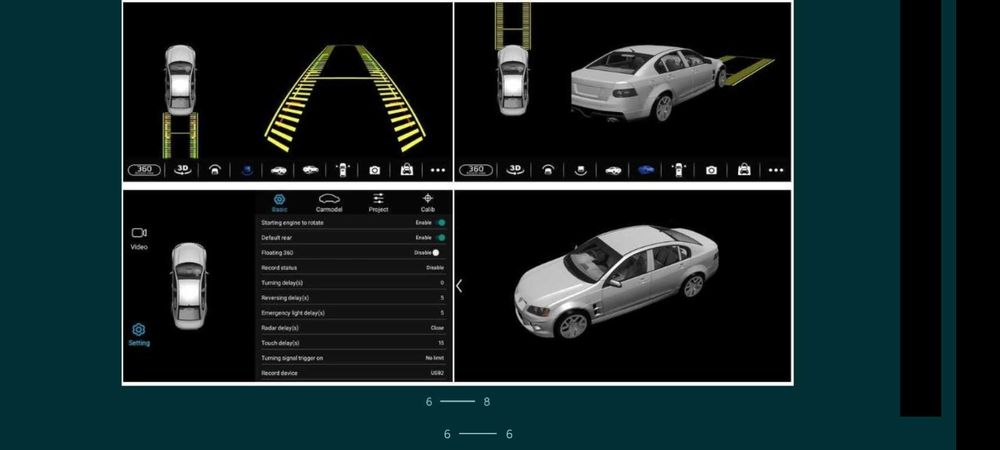Click the 'Emergency light delay(s)' label
The image size is (1000, 450).
293,313
